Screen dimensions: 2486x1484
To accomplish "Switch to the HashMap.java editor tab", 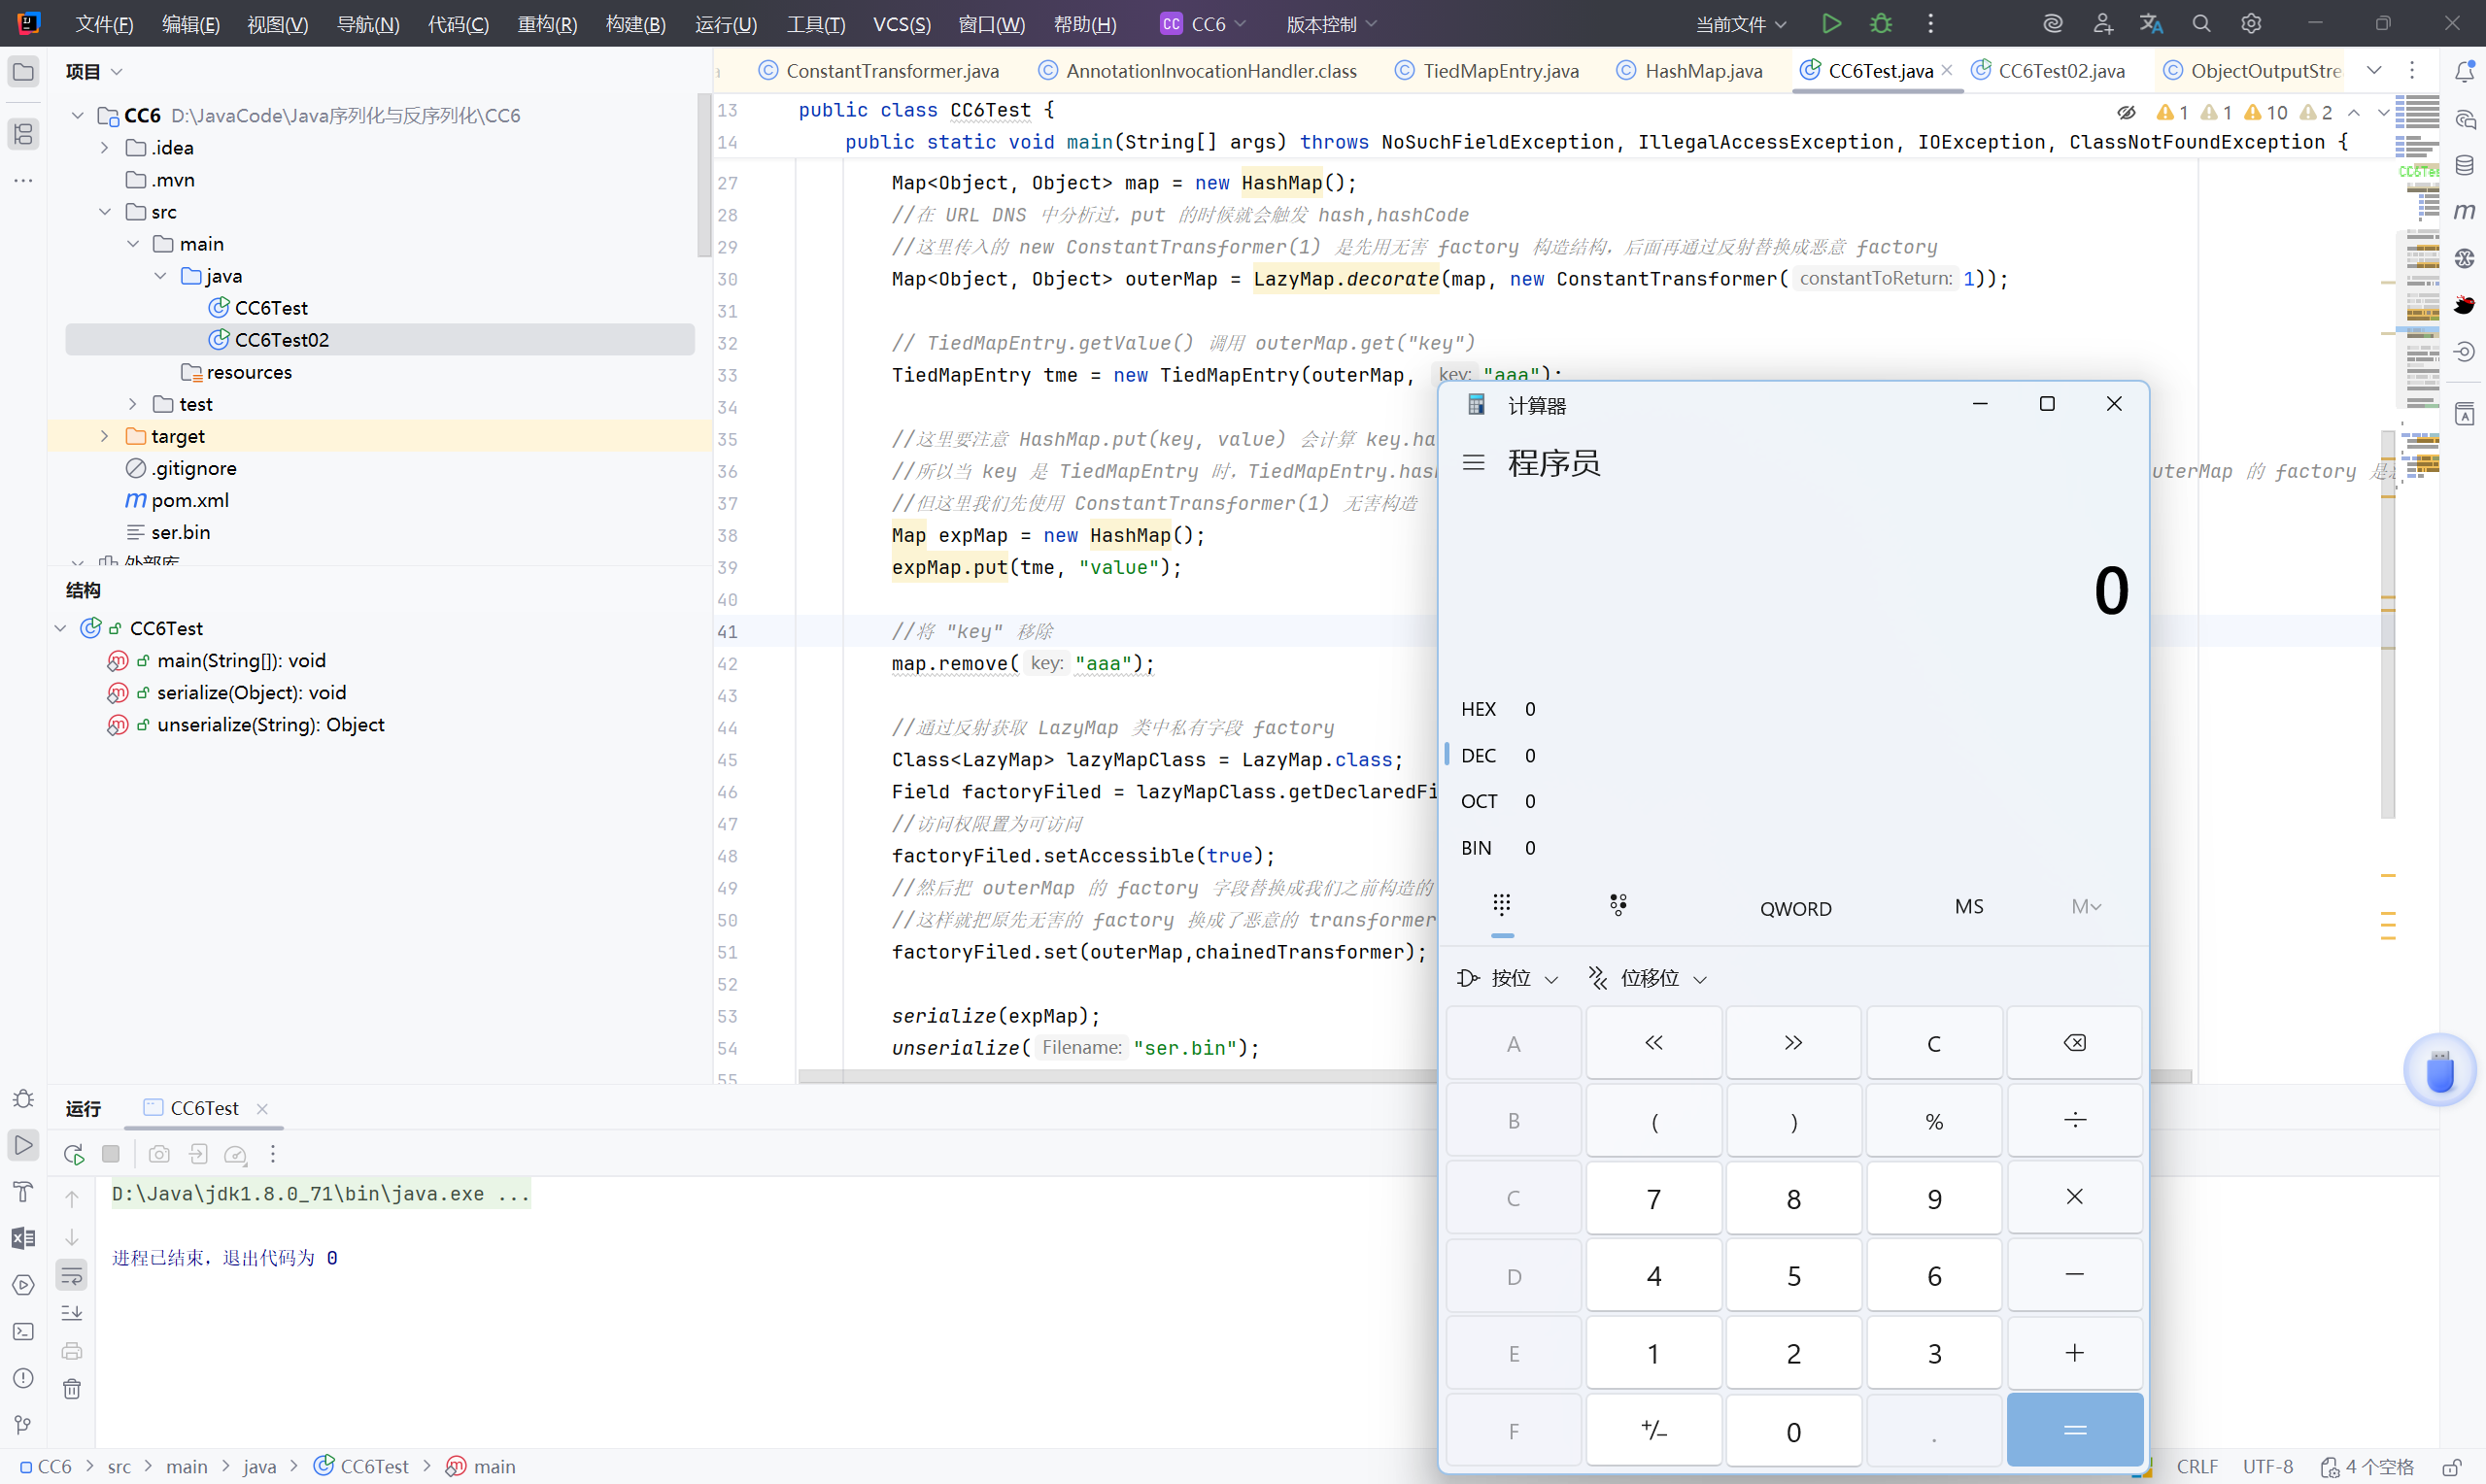I will click(1702, 71).
